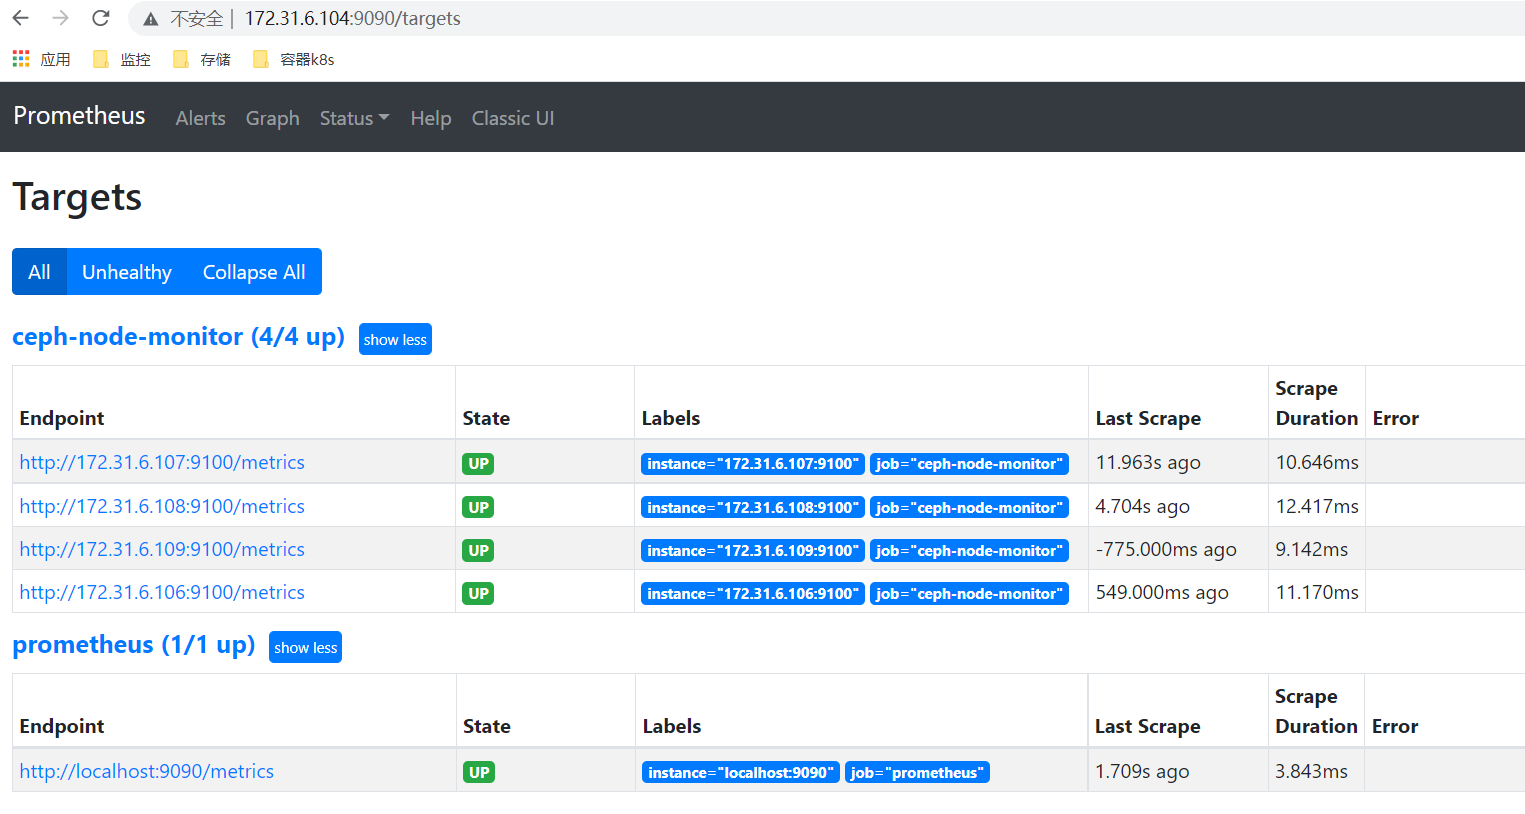Click the UP badge for 172.31.6.108
Screen dimensions: 1525x814
(478, 507)
